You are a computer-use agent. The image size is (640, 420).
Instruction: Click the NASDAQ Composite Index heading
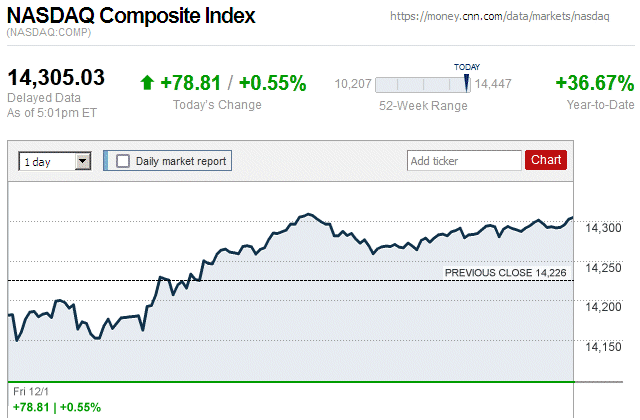[x=131, y=16]
